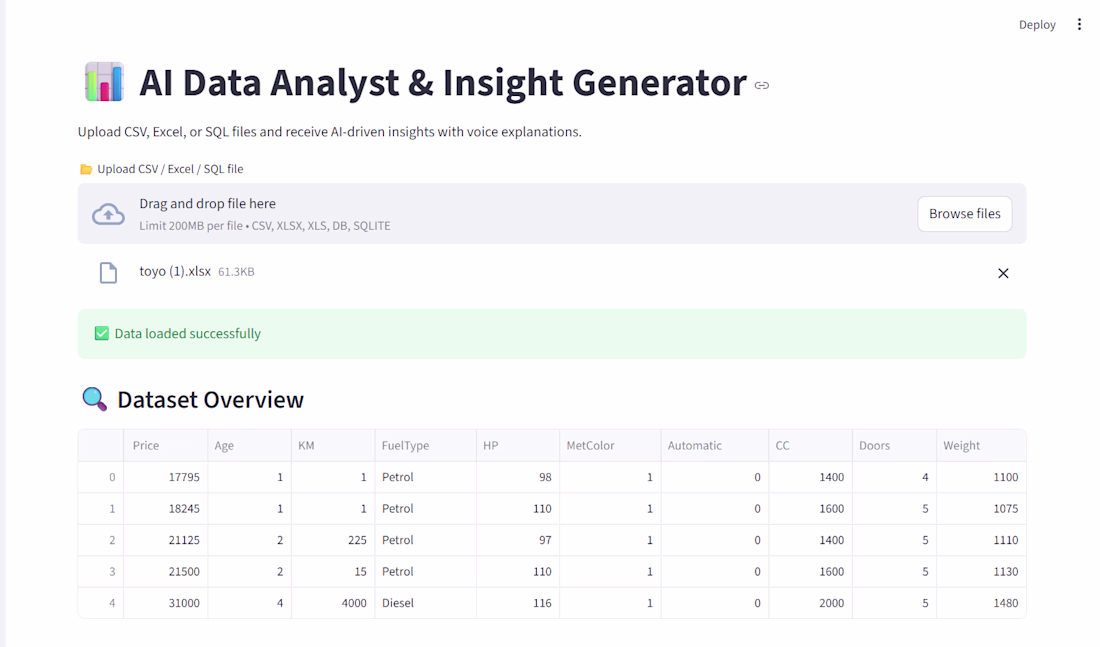This screenshot has height=647, width=1100.
Task: Click the green checkmark success icon
Action: (101, 334)
